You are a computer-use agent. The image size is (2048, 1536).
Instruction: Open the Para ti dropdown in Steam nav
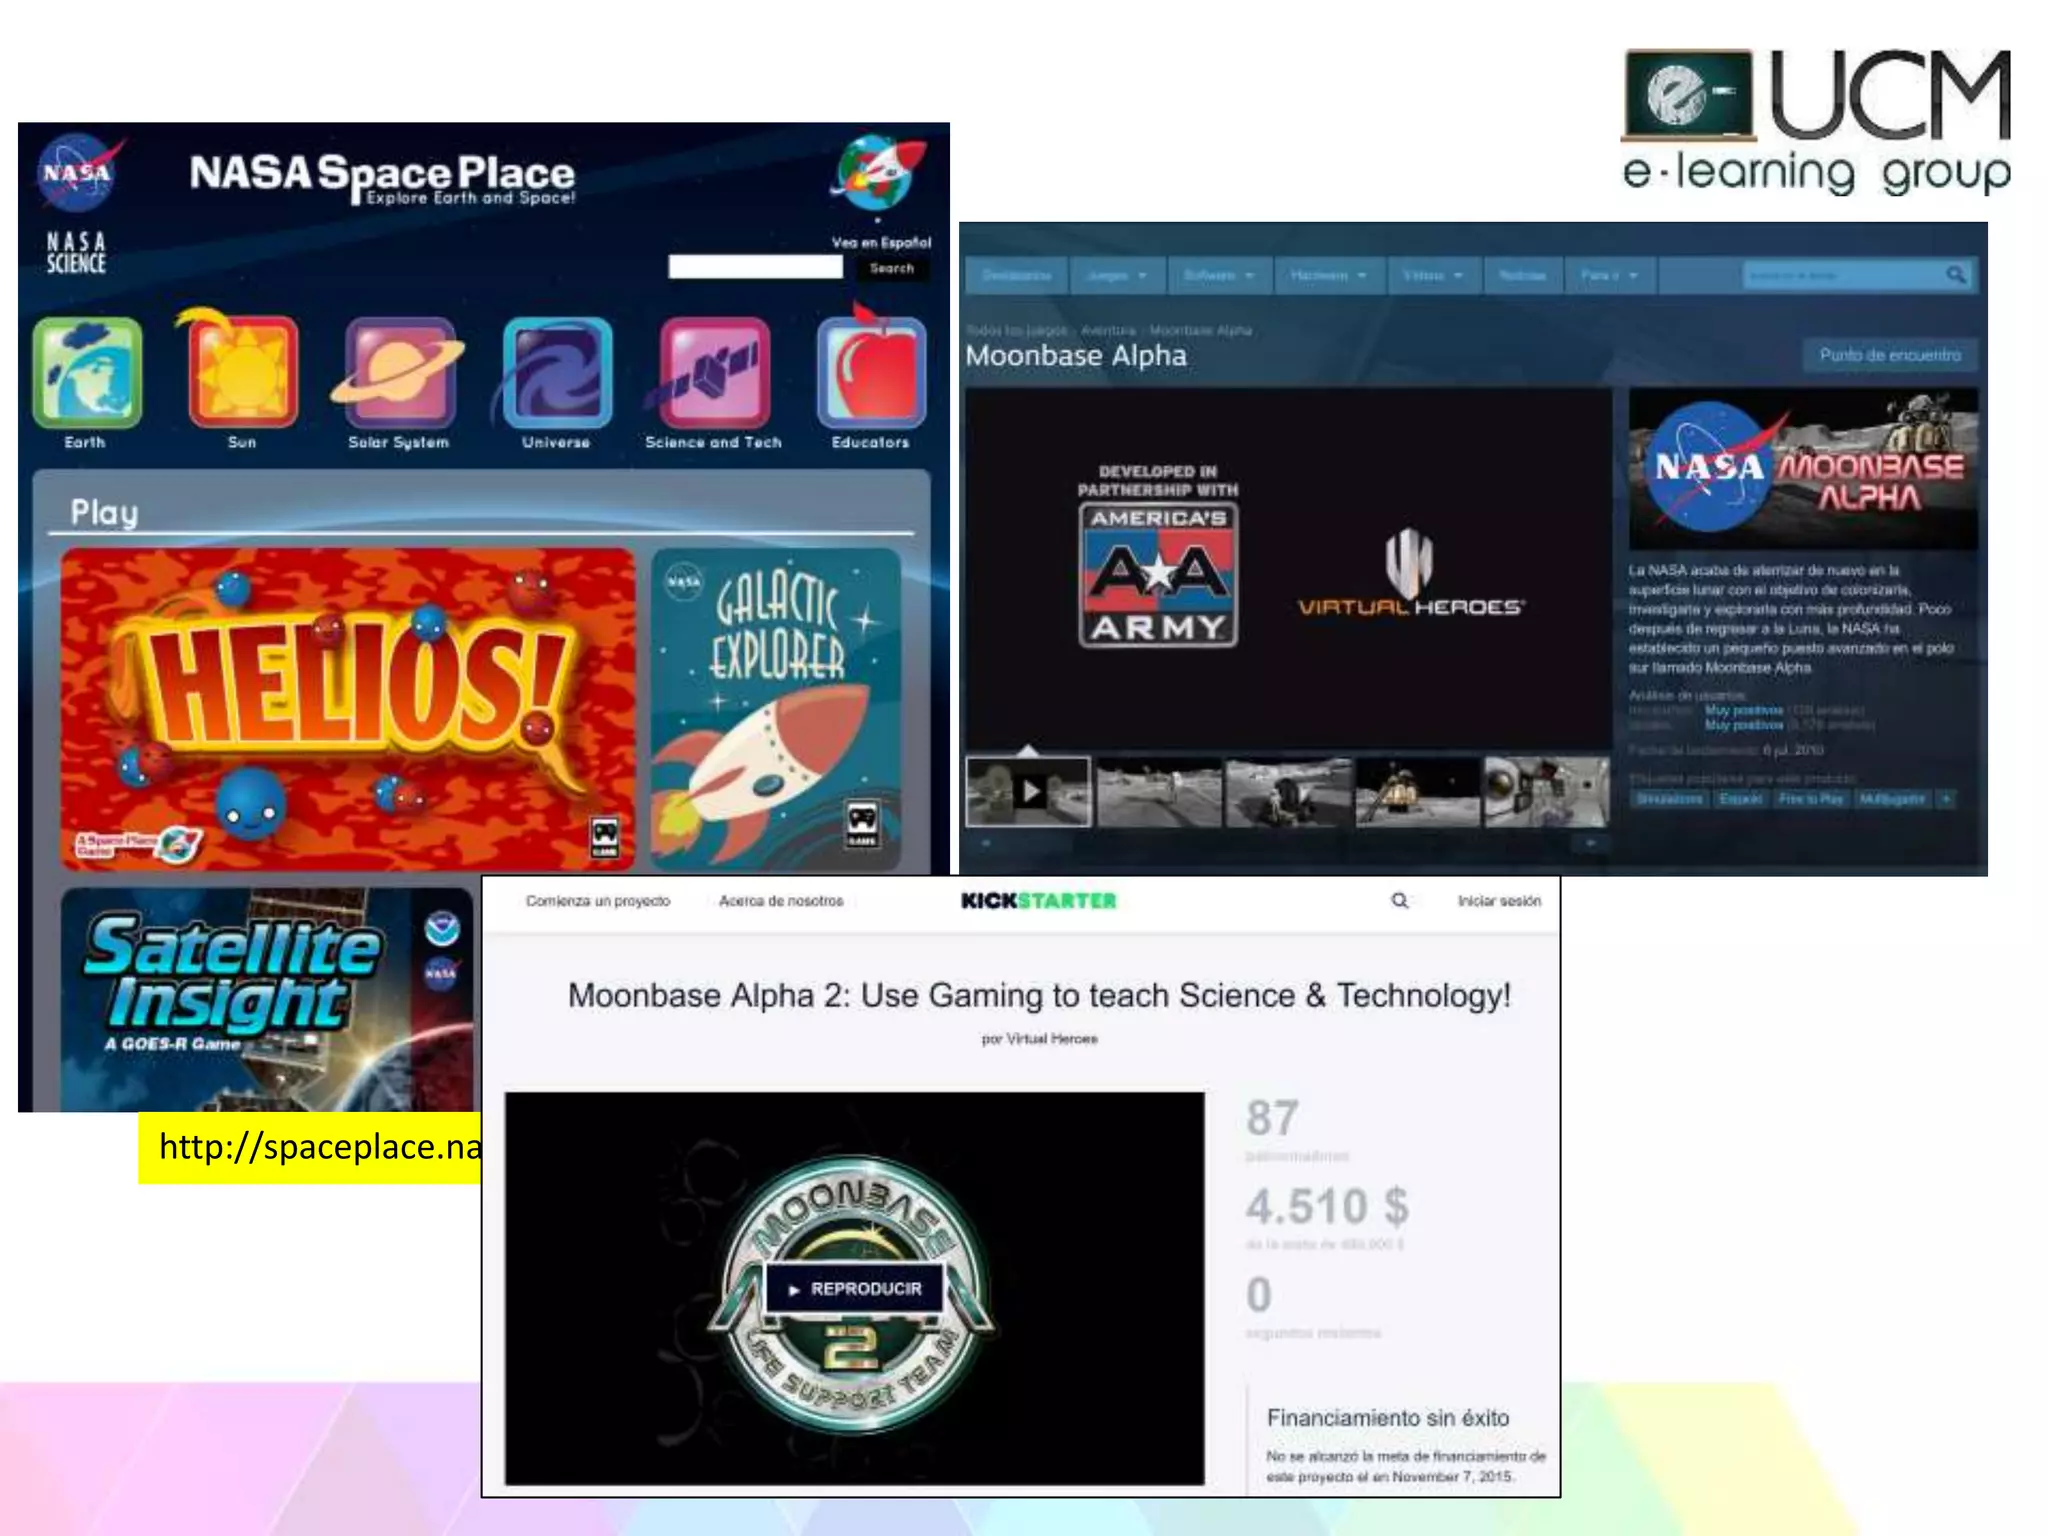pyautogui.click(x=1609, y=275)
